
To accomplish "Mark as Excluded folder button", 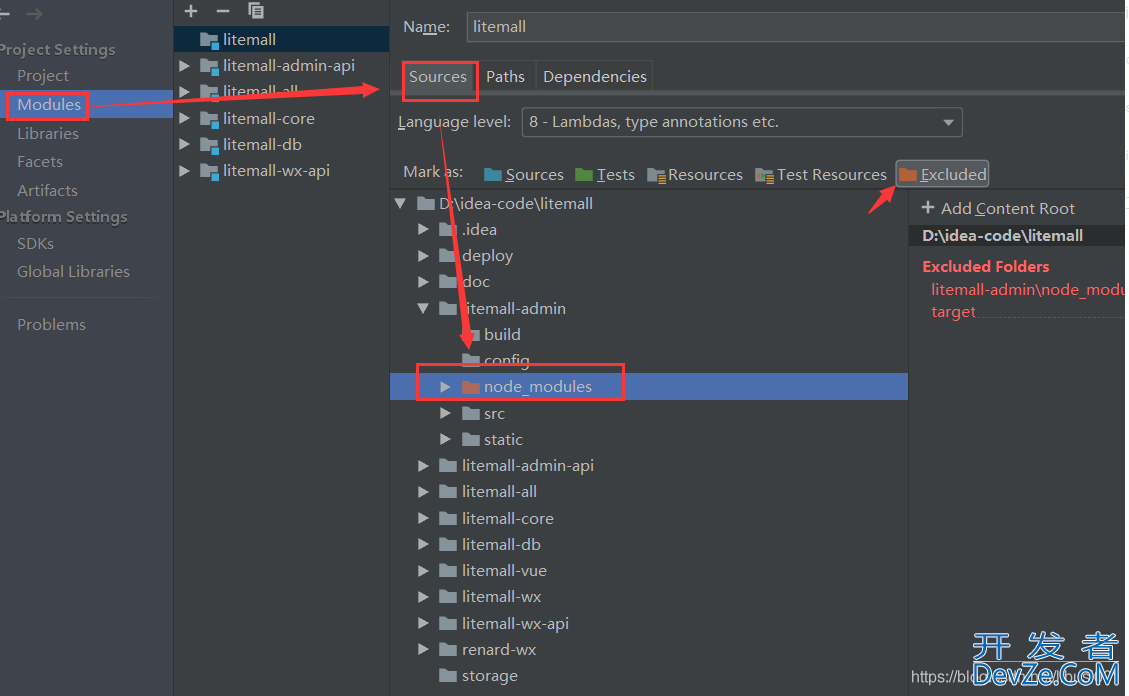I will click(x=943, y=174).
